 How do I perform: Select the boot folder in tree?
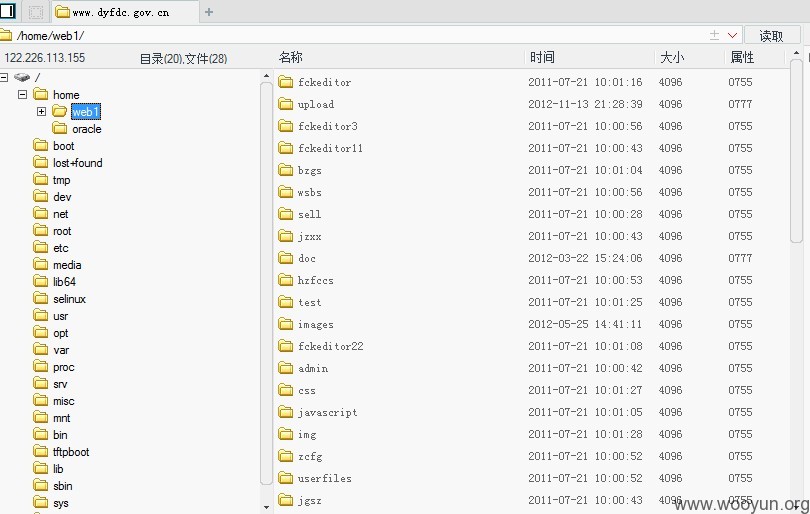pyautogui.click(x=64, y=146)
